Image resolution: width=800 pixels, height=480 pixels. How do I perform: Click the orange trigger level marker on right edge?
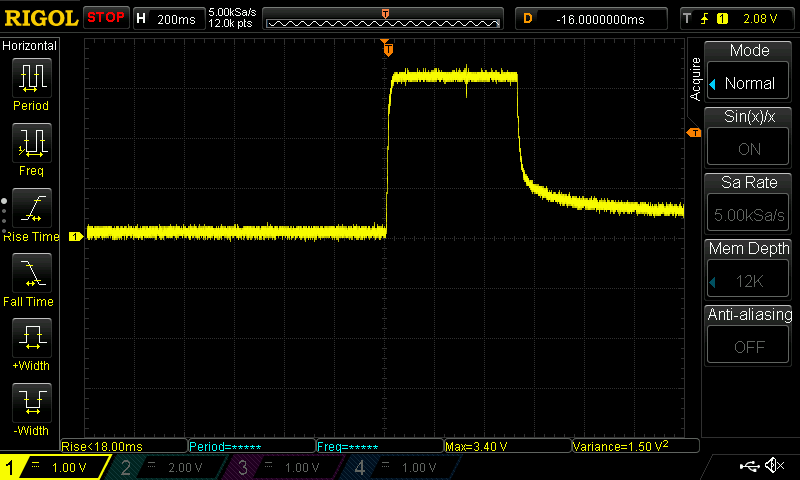point(692,133)
